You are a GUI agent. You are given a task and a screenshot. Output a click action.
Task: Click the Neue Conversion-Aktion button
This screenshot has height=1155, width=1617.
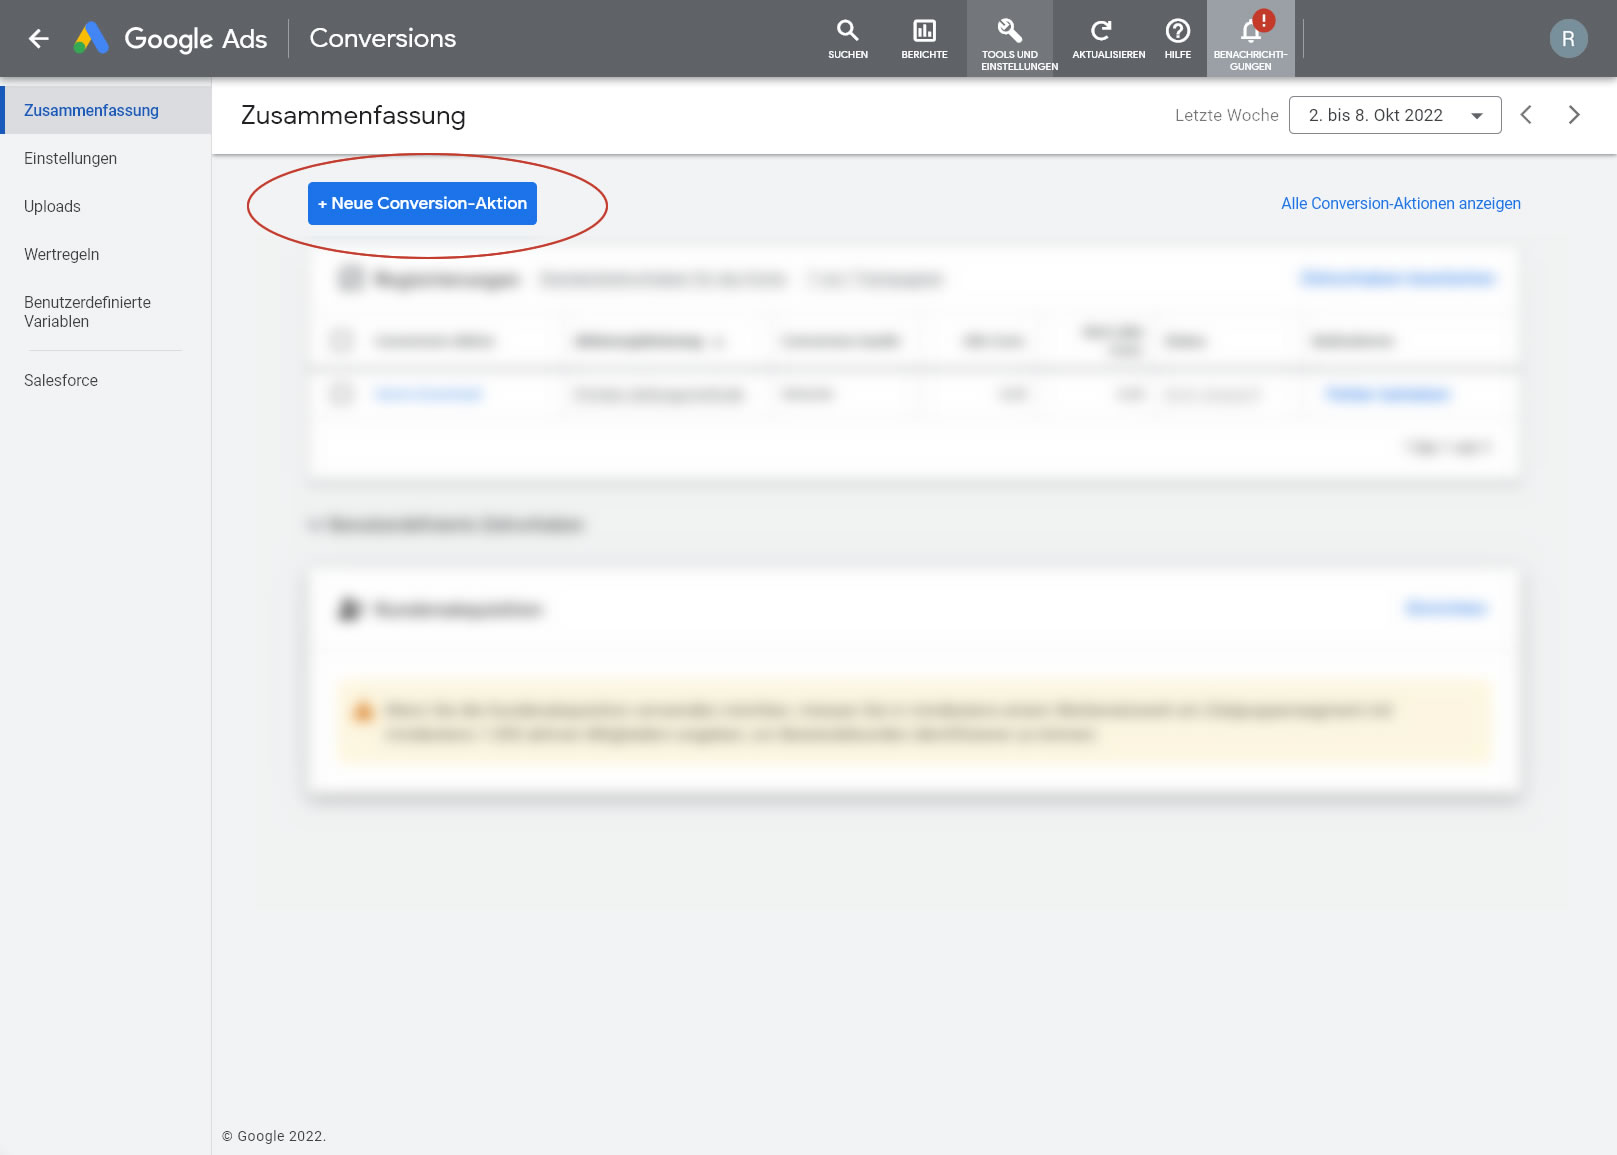pos(422,203)
